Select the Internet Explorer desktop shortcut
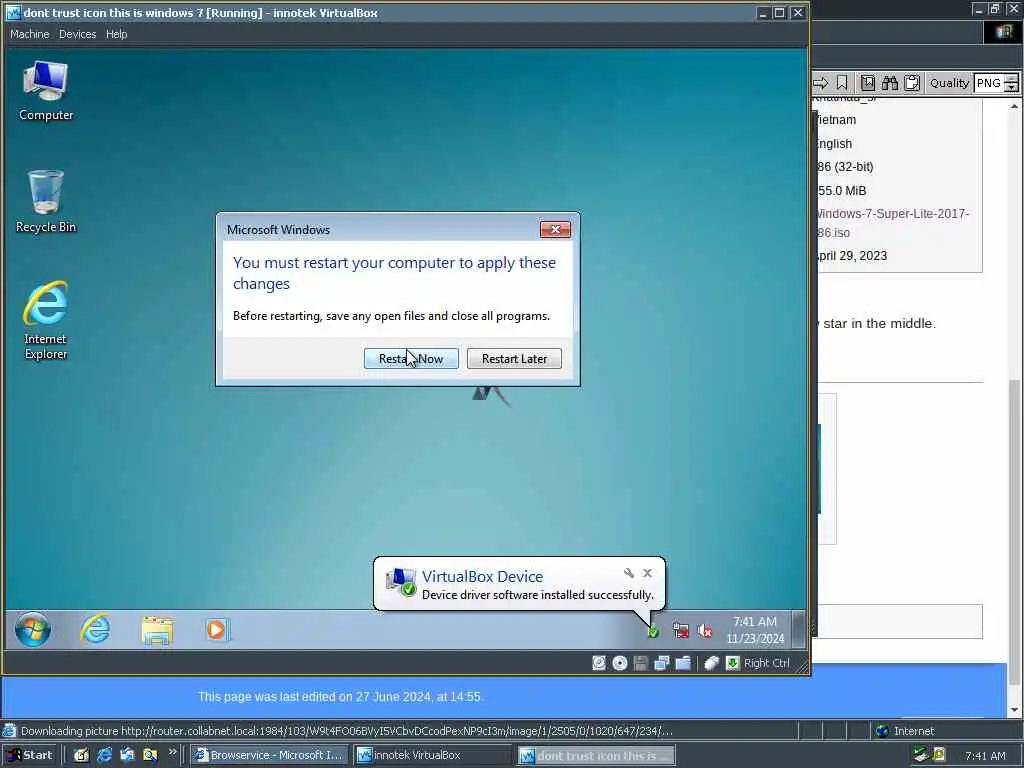 45,320
